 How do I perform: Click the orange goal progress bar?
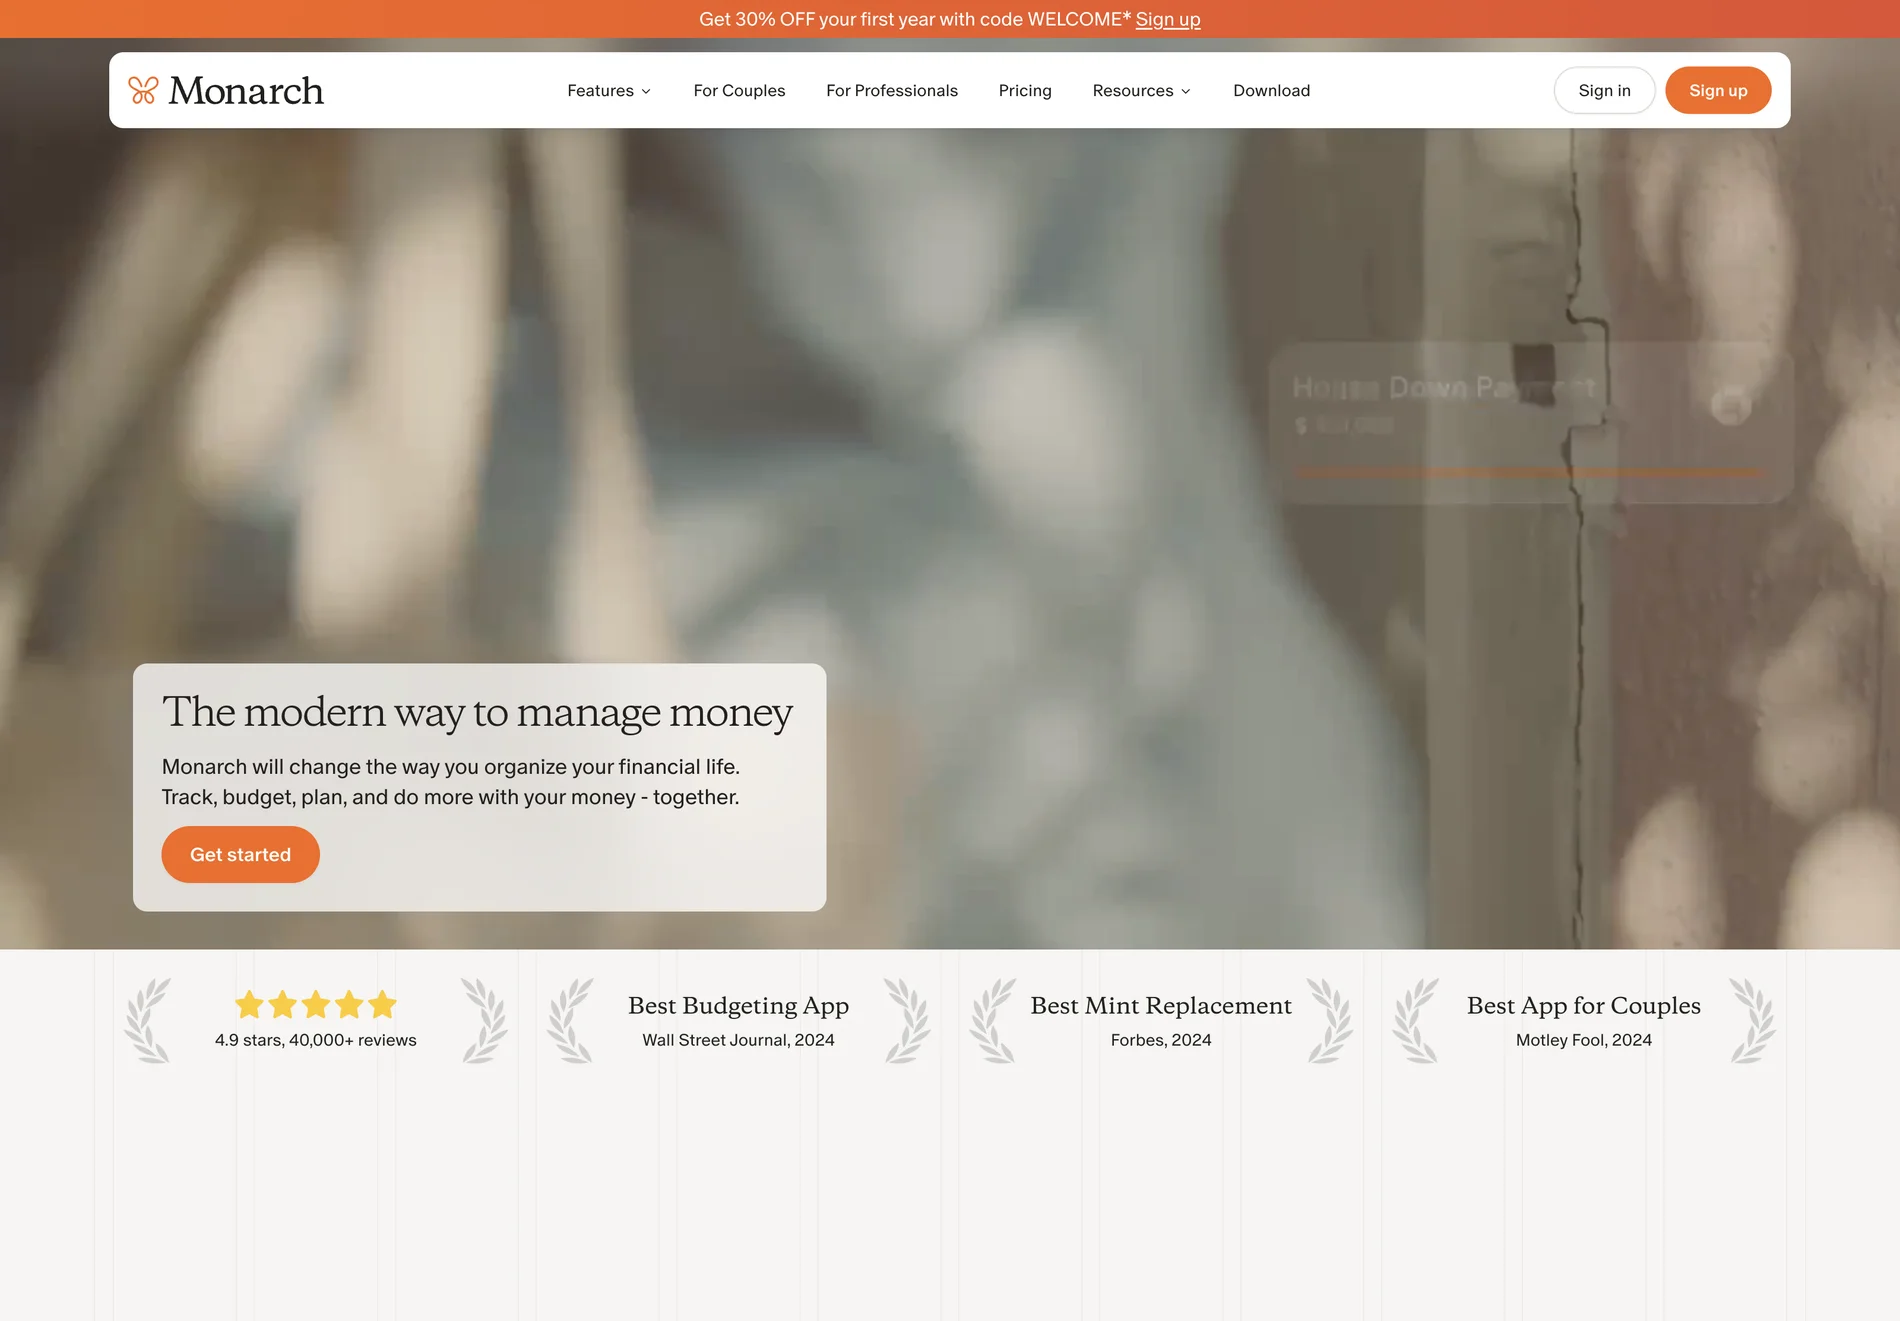pyautogui.click(x=1531, y=472)
